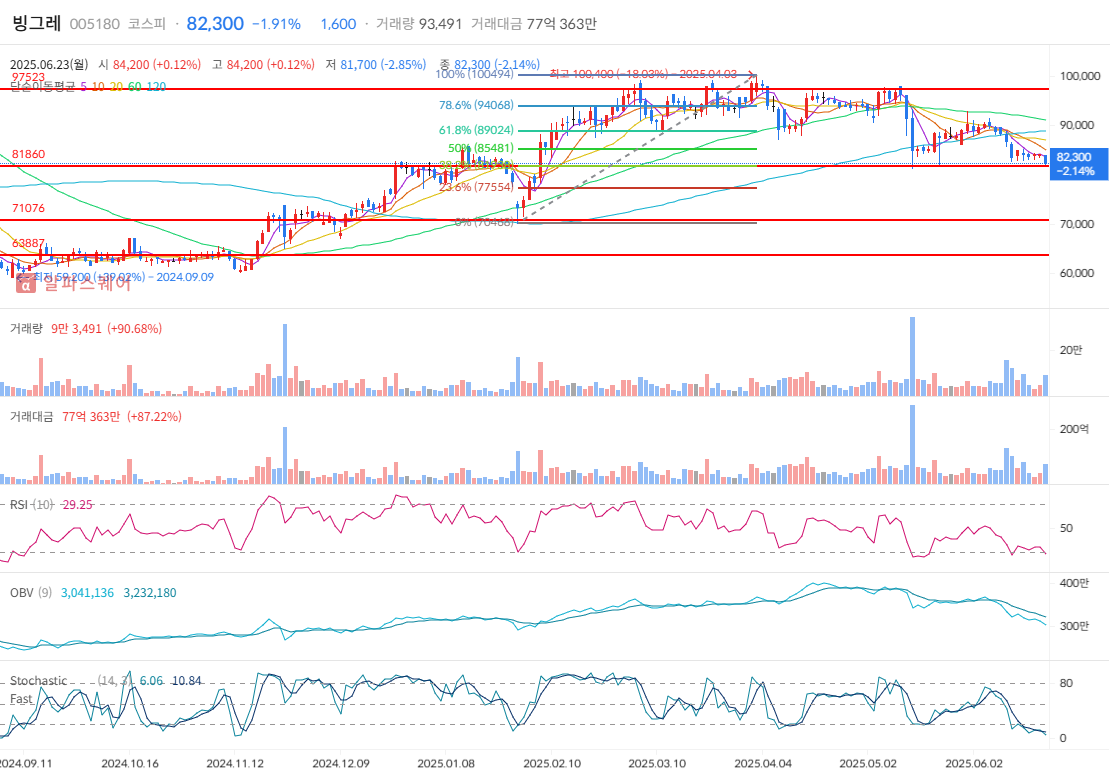Viewport: 1110px width, 778px height.
Task: Click the 거래량 volume panel label
Action: click(x=26, y=328)
